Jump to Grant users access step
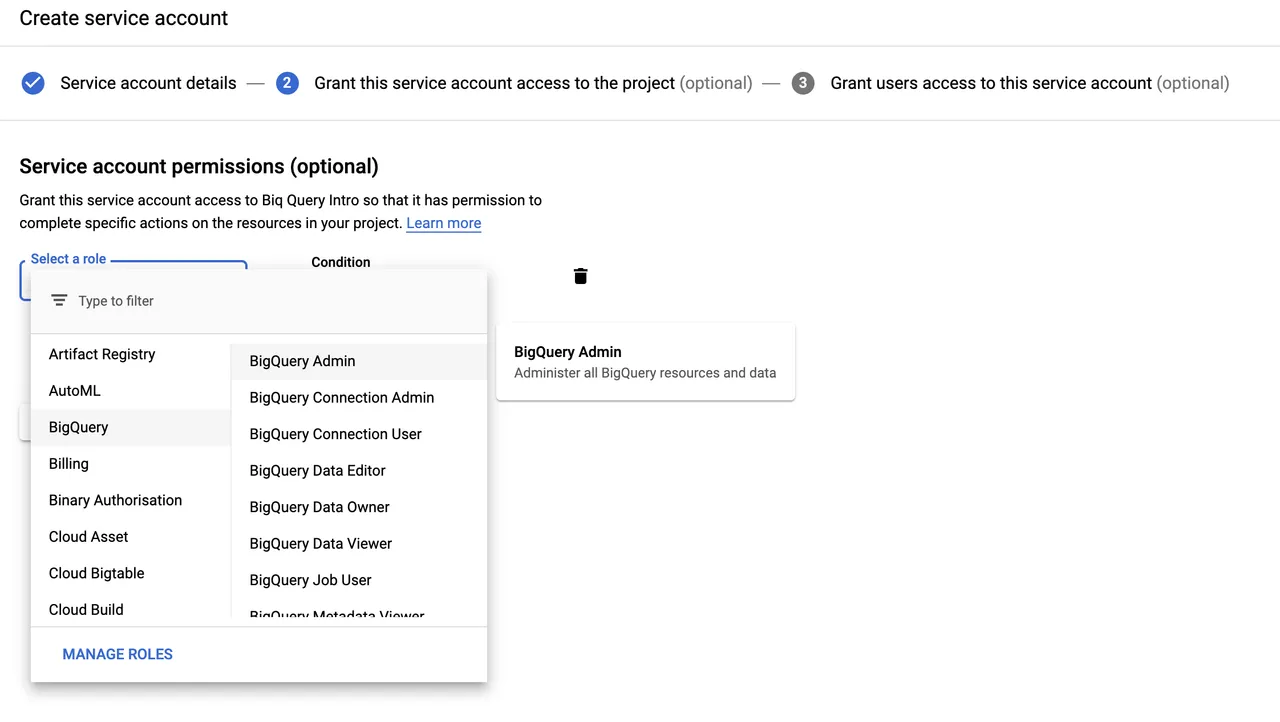This screenshot has width=1280, height=722. 1030,83
